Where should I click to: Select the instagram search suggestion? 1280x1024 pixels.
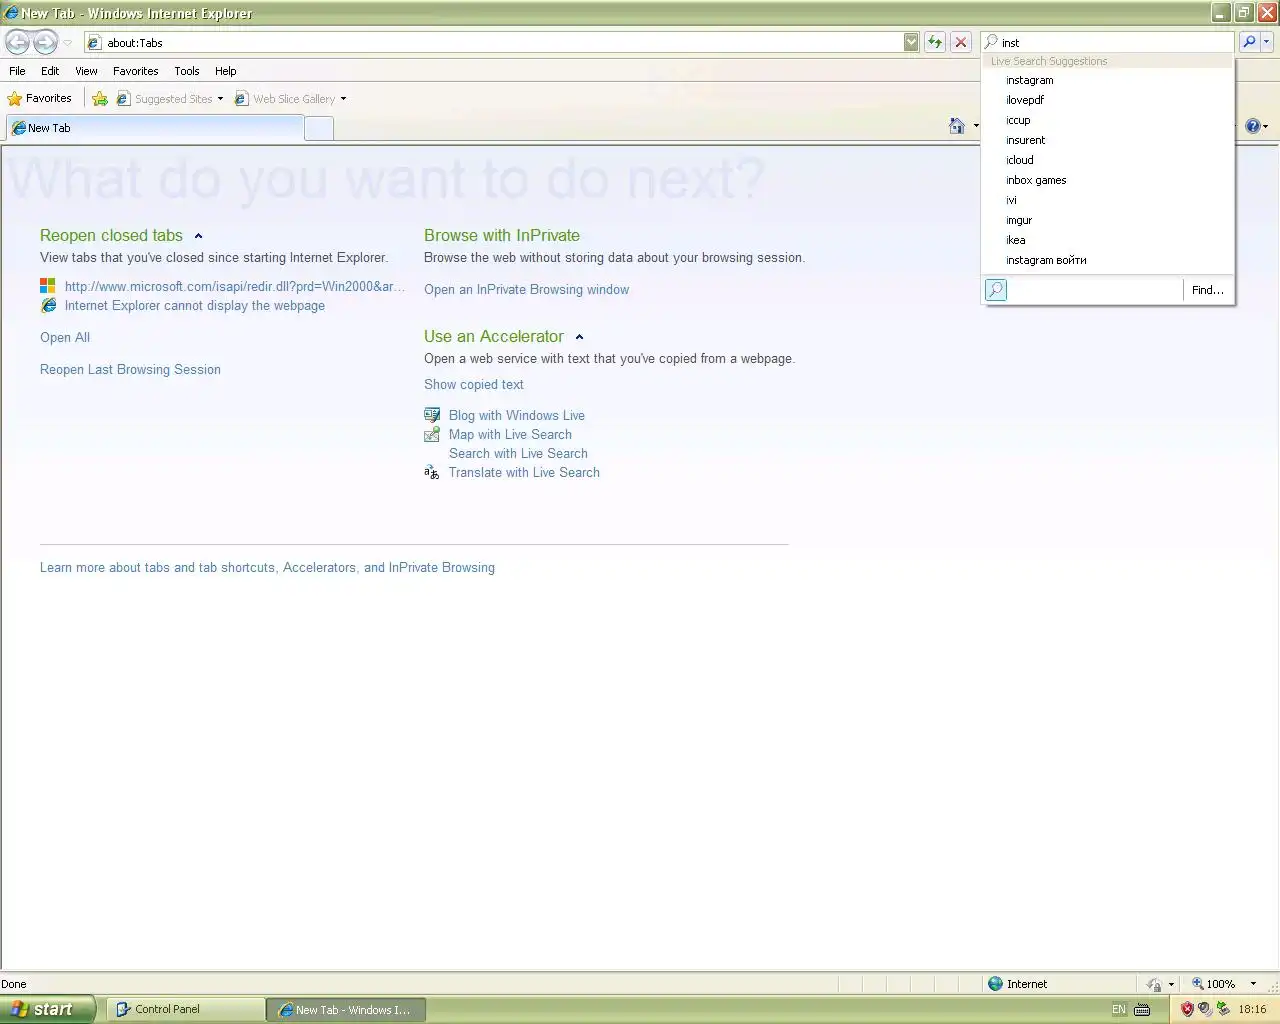(x=1108, y=80)
